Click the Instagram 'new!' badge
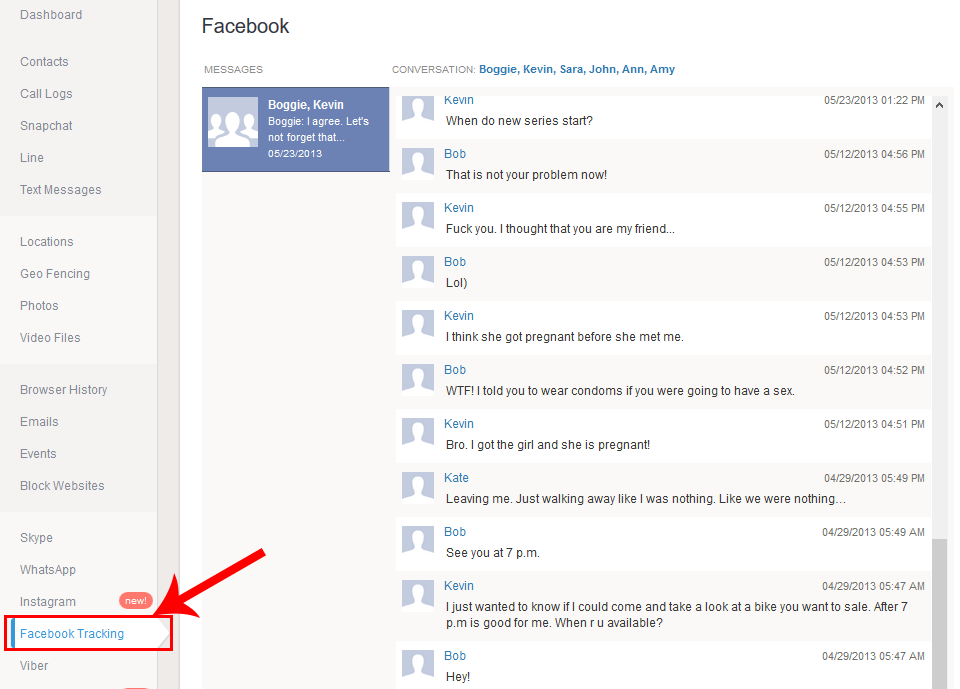960x689 pixels. 135,601
